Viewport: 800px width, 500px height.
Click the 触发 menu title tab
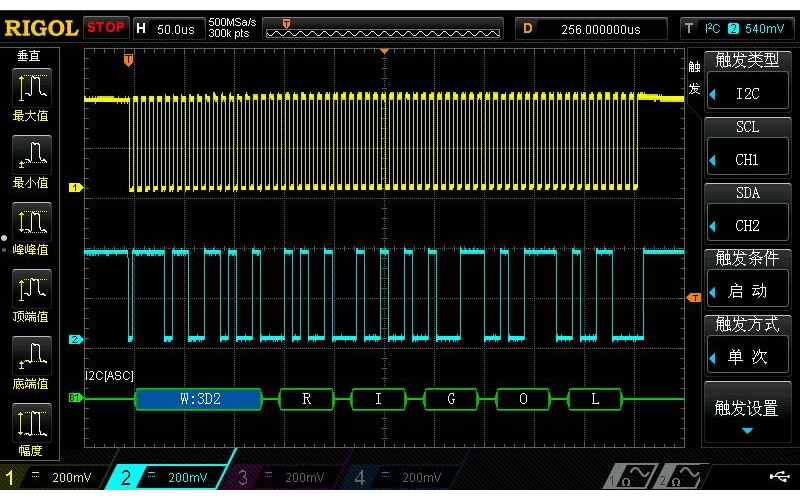pos(694,78)
